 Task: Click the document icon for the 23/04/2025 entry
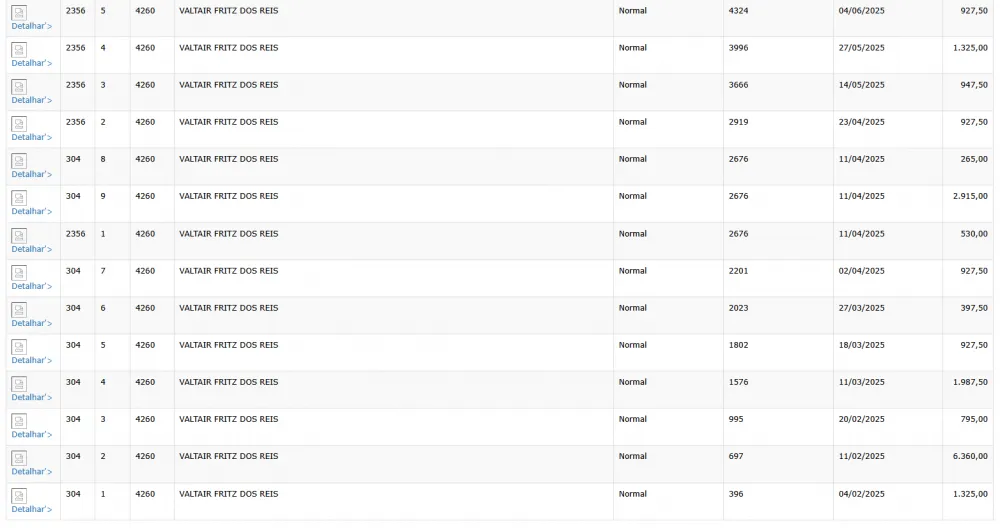(x=18, y=124)
